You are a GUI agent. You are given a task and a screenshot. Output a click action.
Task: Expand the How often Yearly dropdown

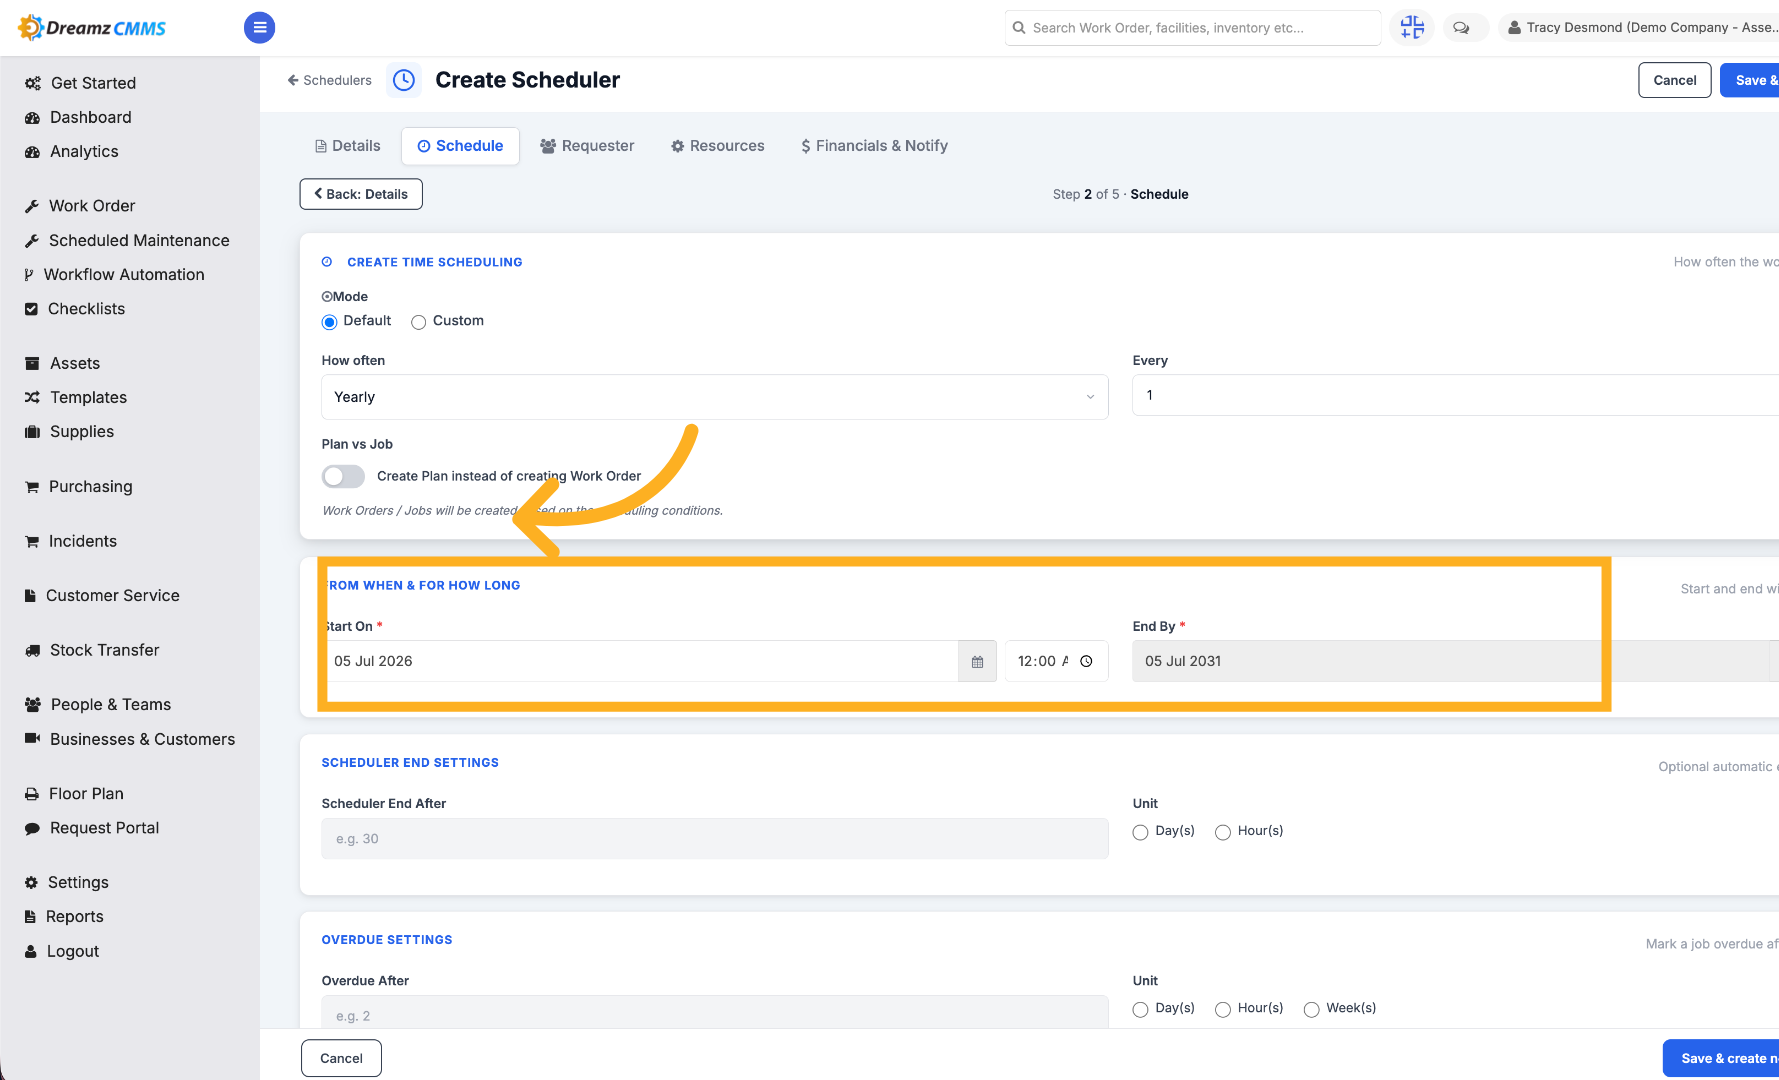point(714,397)
